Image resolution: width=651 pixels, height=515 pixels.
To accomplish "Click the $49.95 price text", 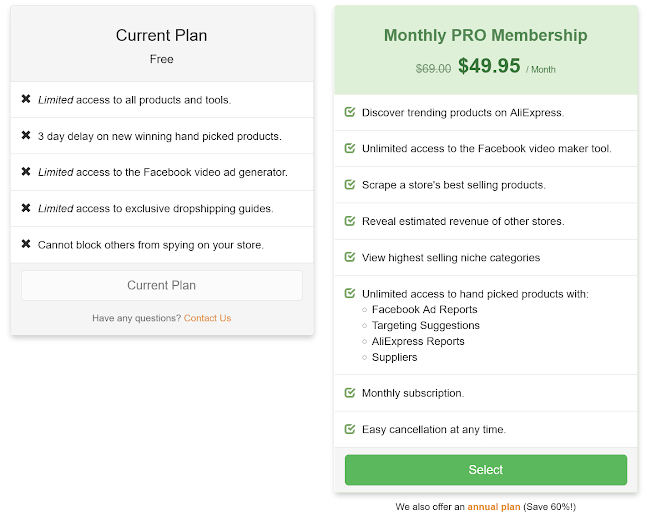I will click(x=489, y=66).
